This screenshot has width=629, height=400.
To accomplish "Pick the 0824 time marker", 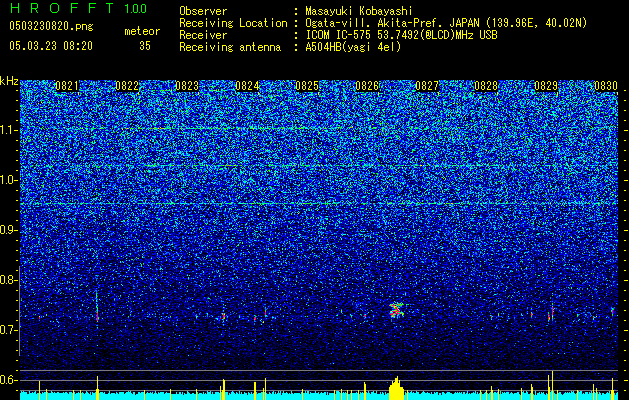I will (x=247, y=86).
